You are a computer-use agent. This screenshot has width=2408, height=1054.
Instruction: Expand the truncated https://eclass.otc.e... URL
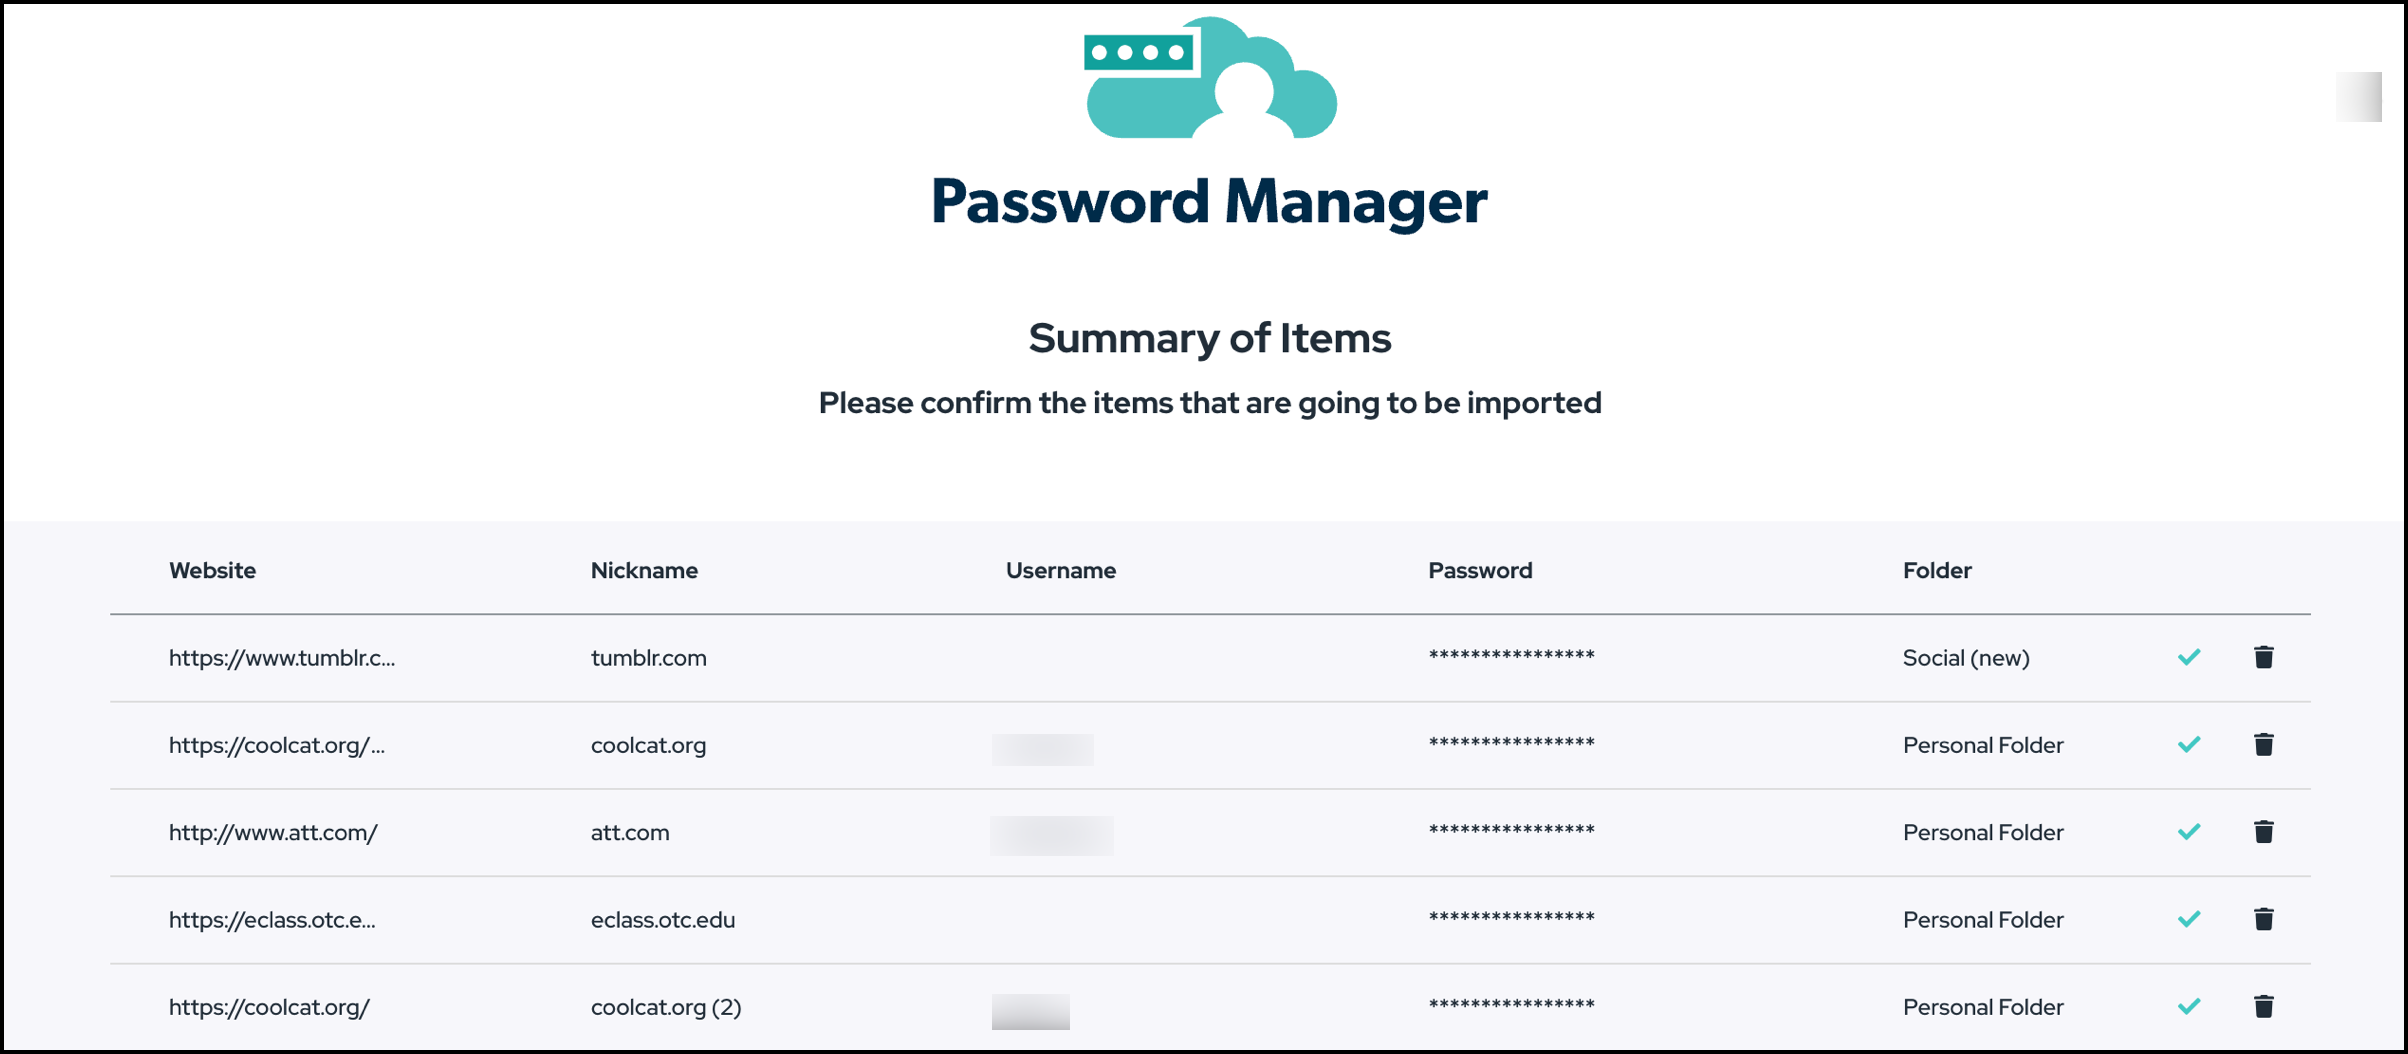tap(273, 919)
